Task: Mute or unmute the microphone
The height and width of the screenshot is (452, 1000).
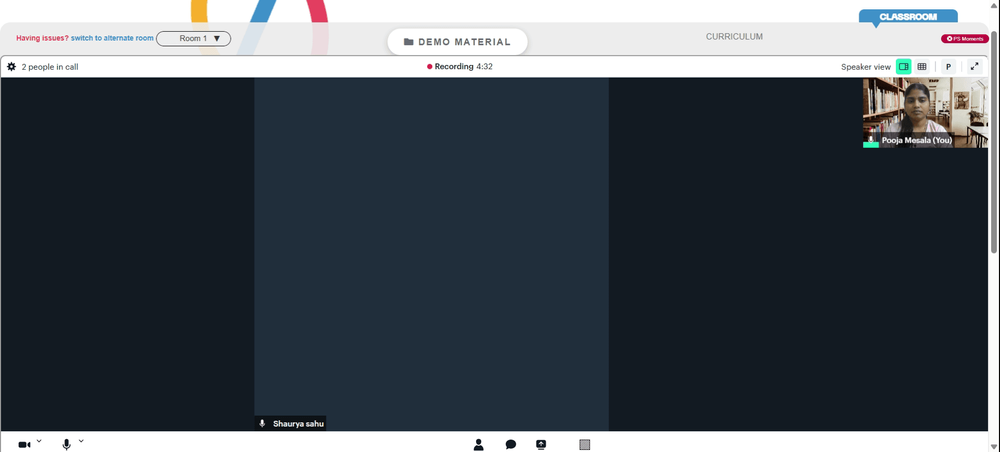Action: pos(66,444)
